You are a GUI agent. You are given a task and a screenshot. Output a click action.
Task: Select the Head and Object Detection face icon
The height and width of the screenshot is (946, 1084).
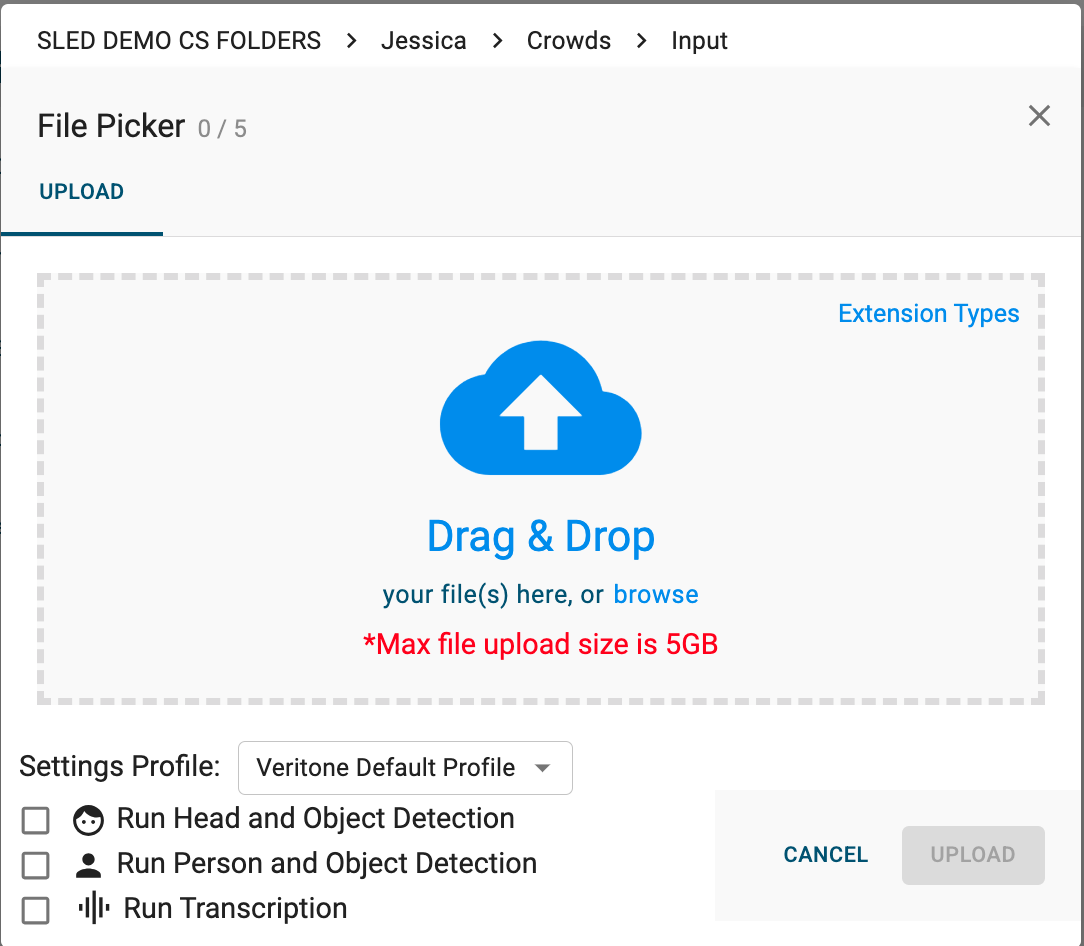pyautogui.click(x=88, y=819)
